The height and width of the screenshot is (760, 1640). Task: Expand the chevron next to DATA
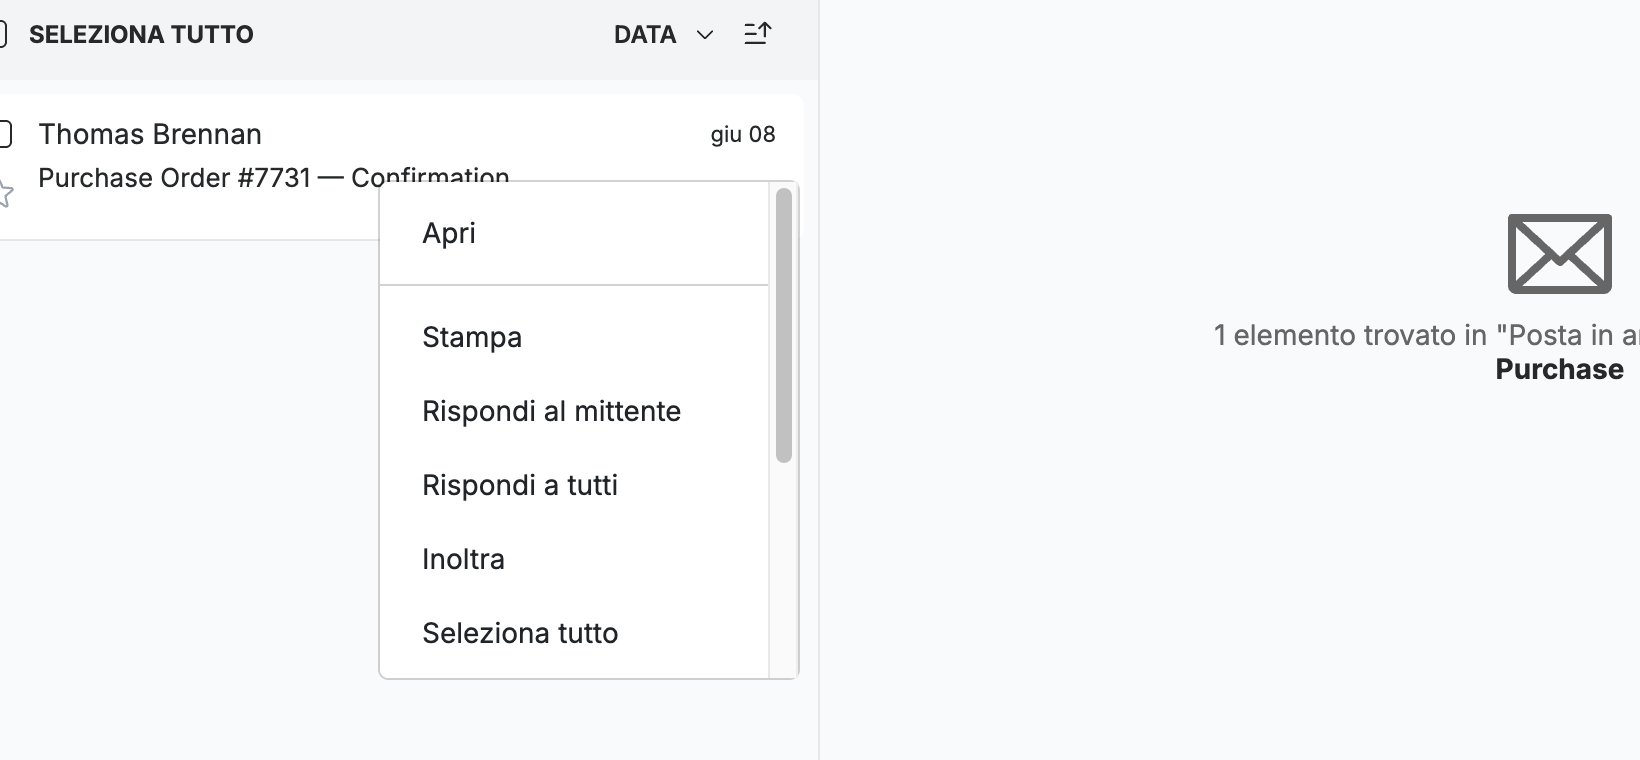[x=705, y=35]
